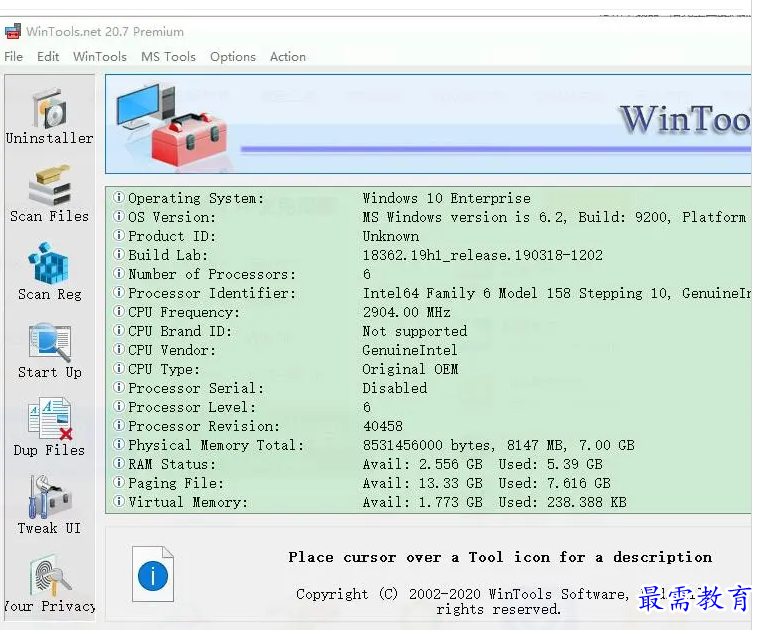Click info icon beside CPU Type
Viewport: 760px width, 630px height.
click(119, 369)
